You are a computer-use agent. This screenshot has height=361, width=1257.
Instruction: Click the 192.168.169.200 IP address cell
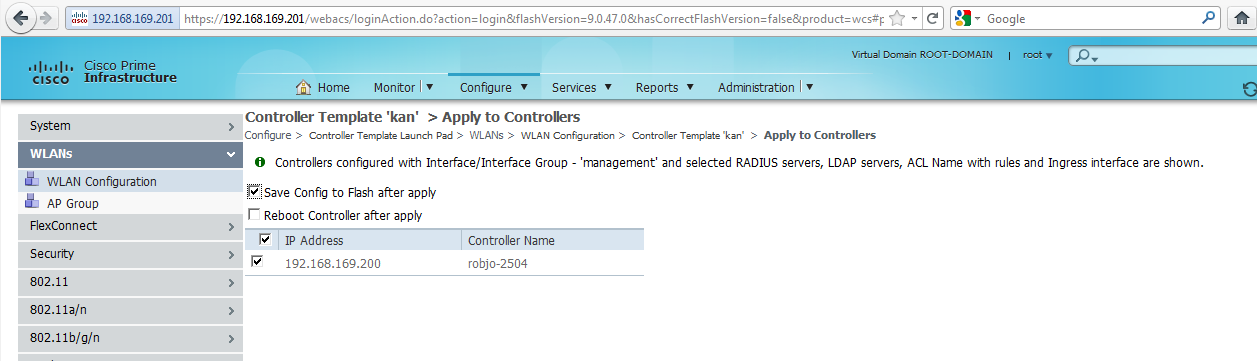pos(333,264)
